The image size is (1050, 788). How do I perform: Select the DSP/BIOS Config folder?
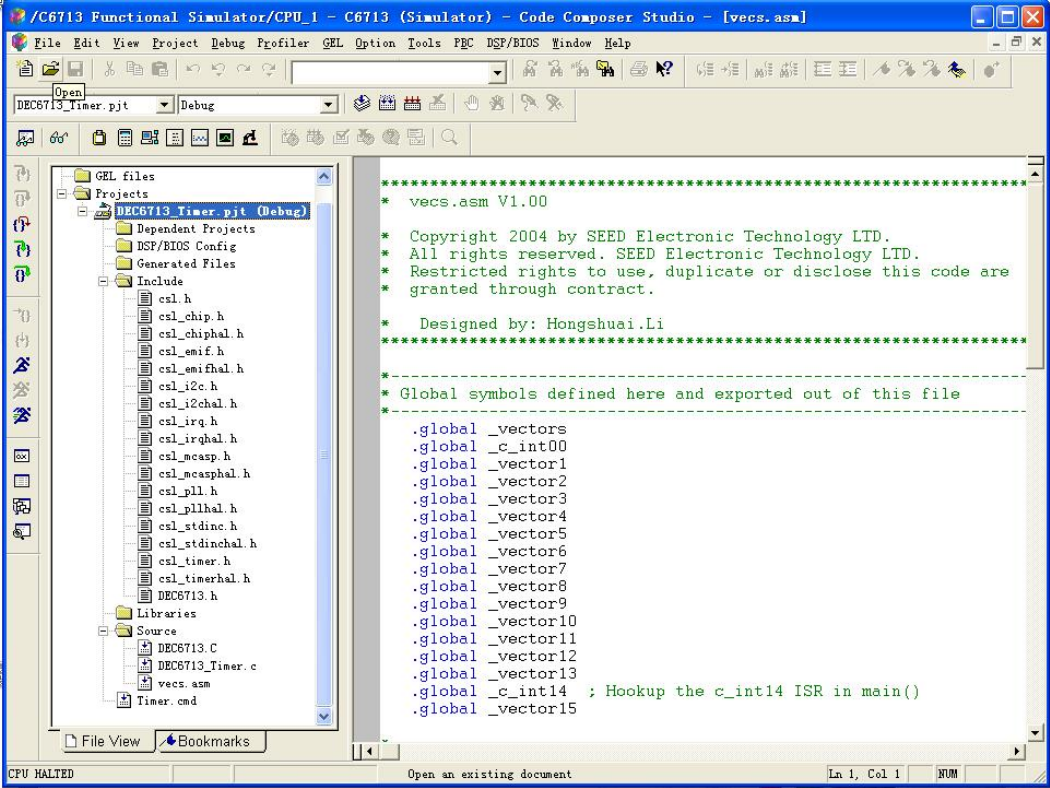pyautogui.click(x=186, y=246)
